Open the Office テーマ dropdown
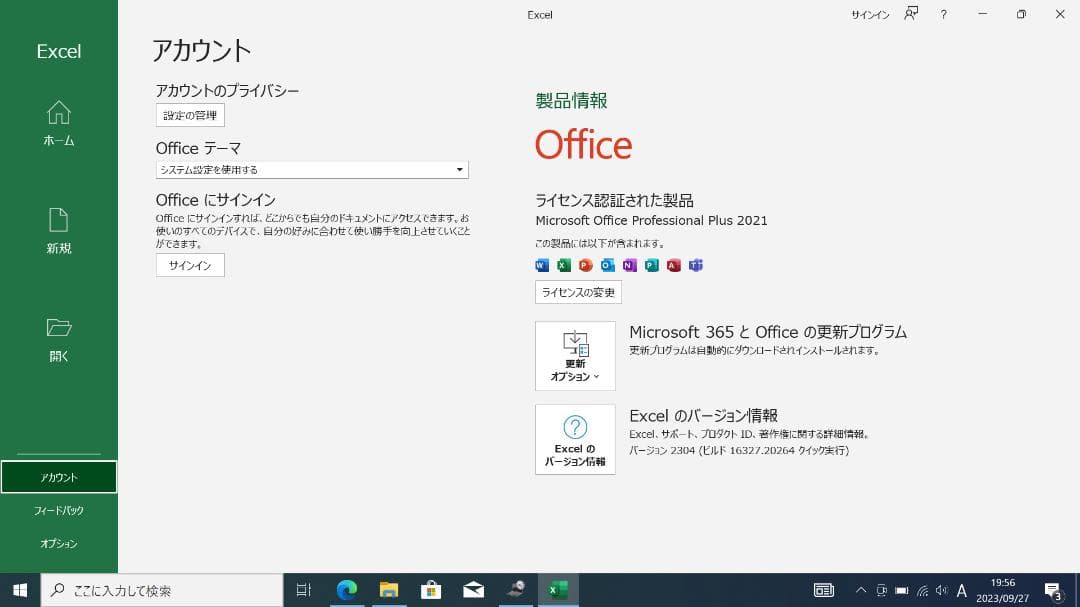The height and width of the screenshot is (607, 1080). point(311,169)
